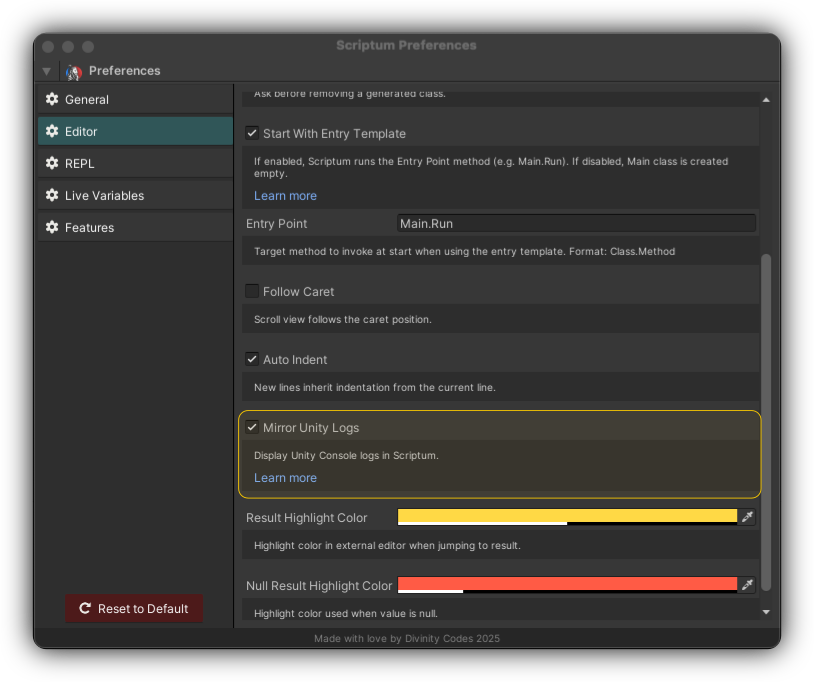Click the Entry Point label
Image resolution: width=814 pixels, height=682 pixels.
(x=276, y=224)
